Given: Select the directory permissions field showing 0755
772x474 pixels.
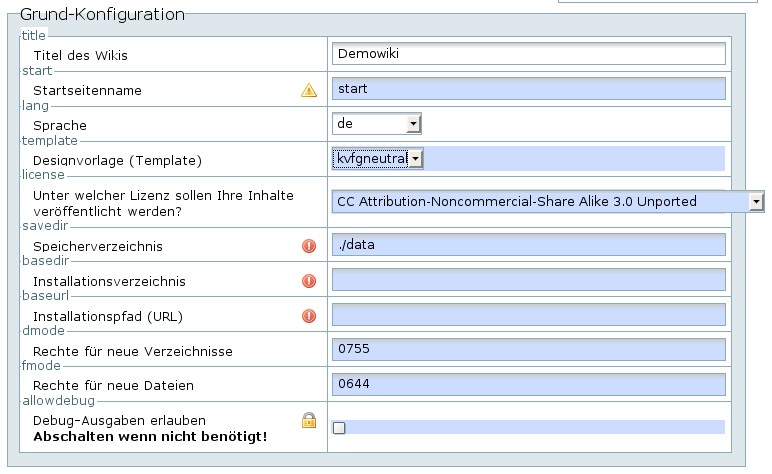Looking at the screenshot, I should point(528,350).
